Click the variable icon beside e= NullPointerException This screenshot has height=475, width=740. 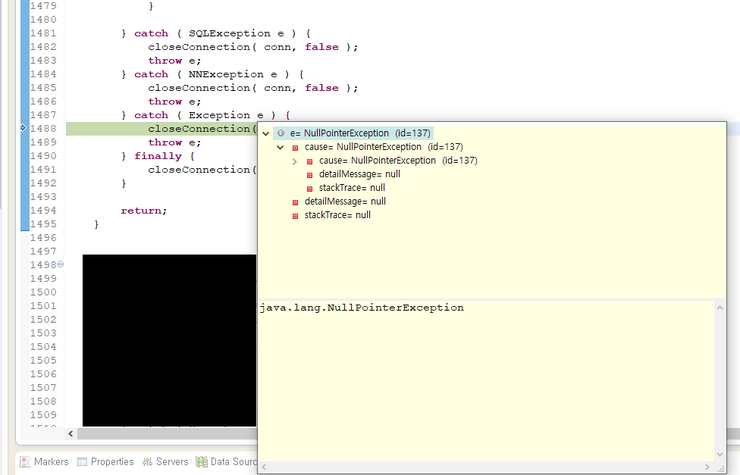click(281, 133)
